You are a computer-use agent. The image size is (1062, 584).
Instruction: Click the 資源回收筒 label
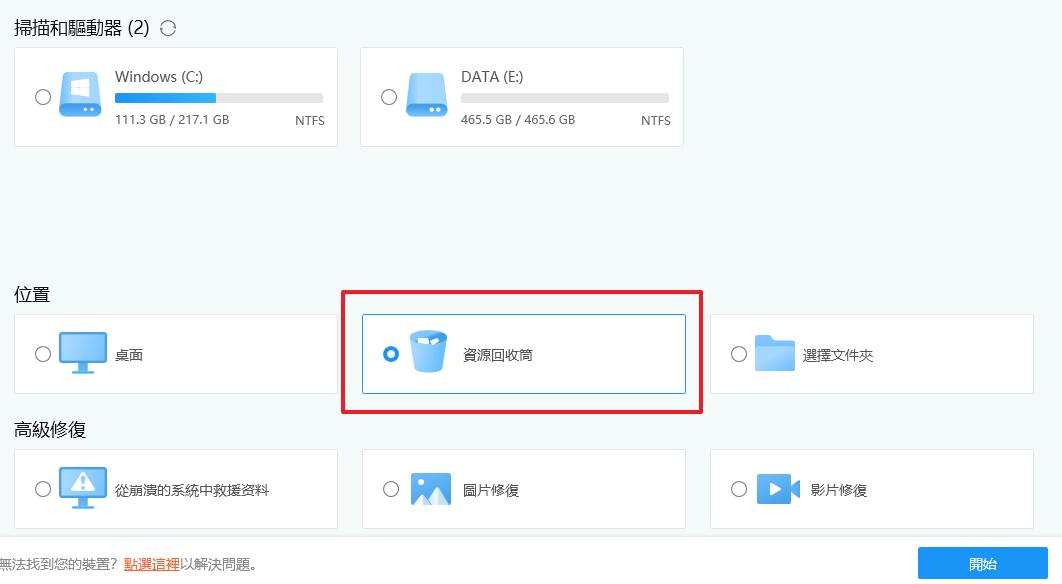coord(498,355)
